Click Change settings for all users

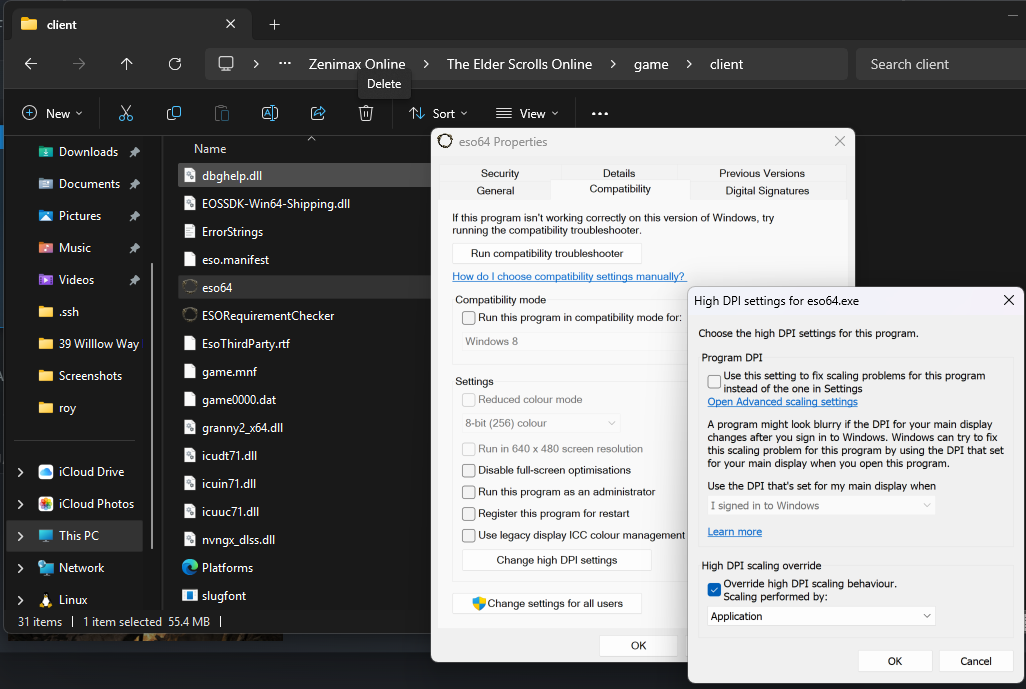[546, 603]
